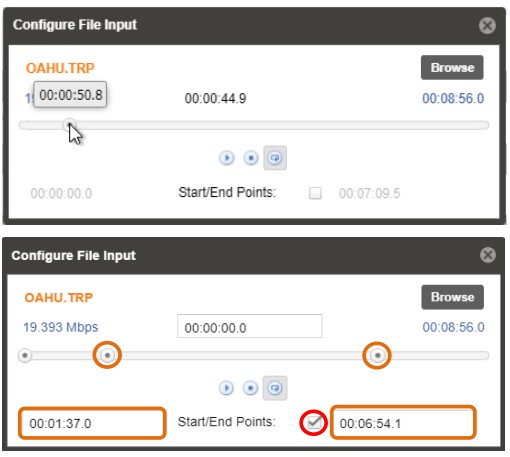Click the play icon in lower dialog
Viewport: 510px width, 457px height.
227,388
